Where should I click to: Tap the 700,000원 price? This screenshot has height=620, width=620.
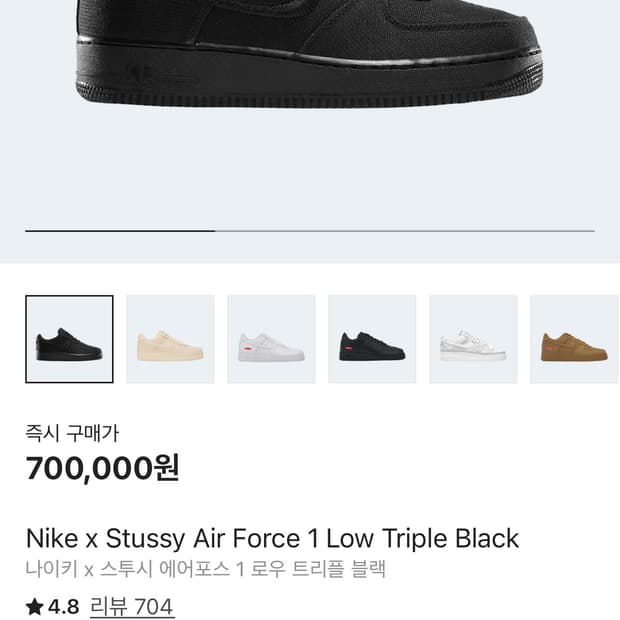pos(102,468)
